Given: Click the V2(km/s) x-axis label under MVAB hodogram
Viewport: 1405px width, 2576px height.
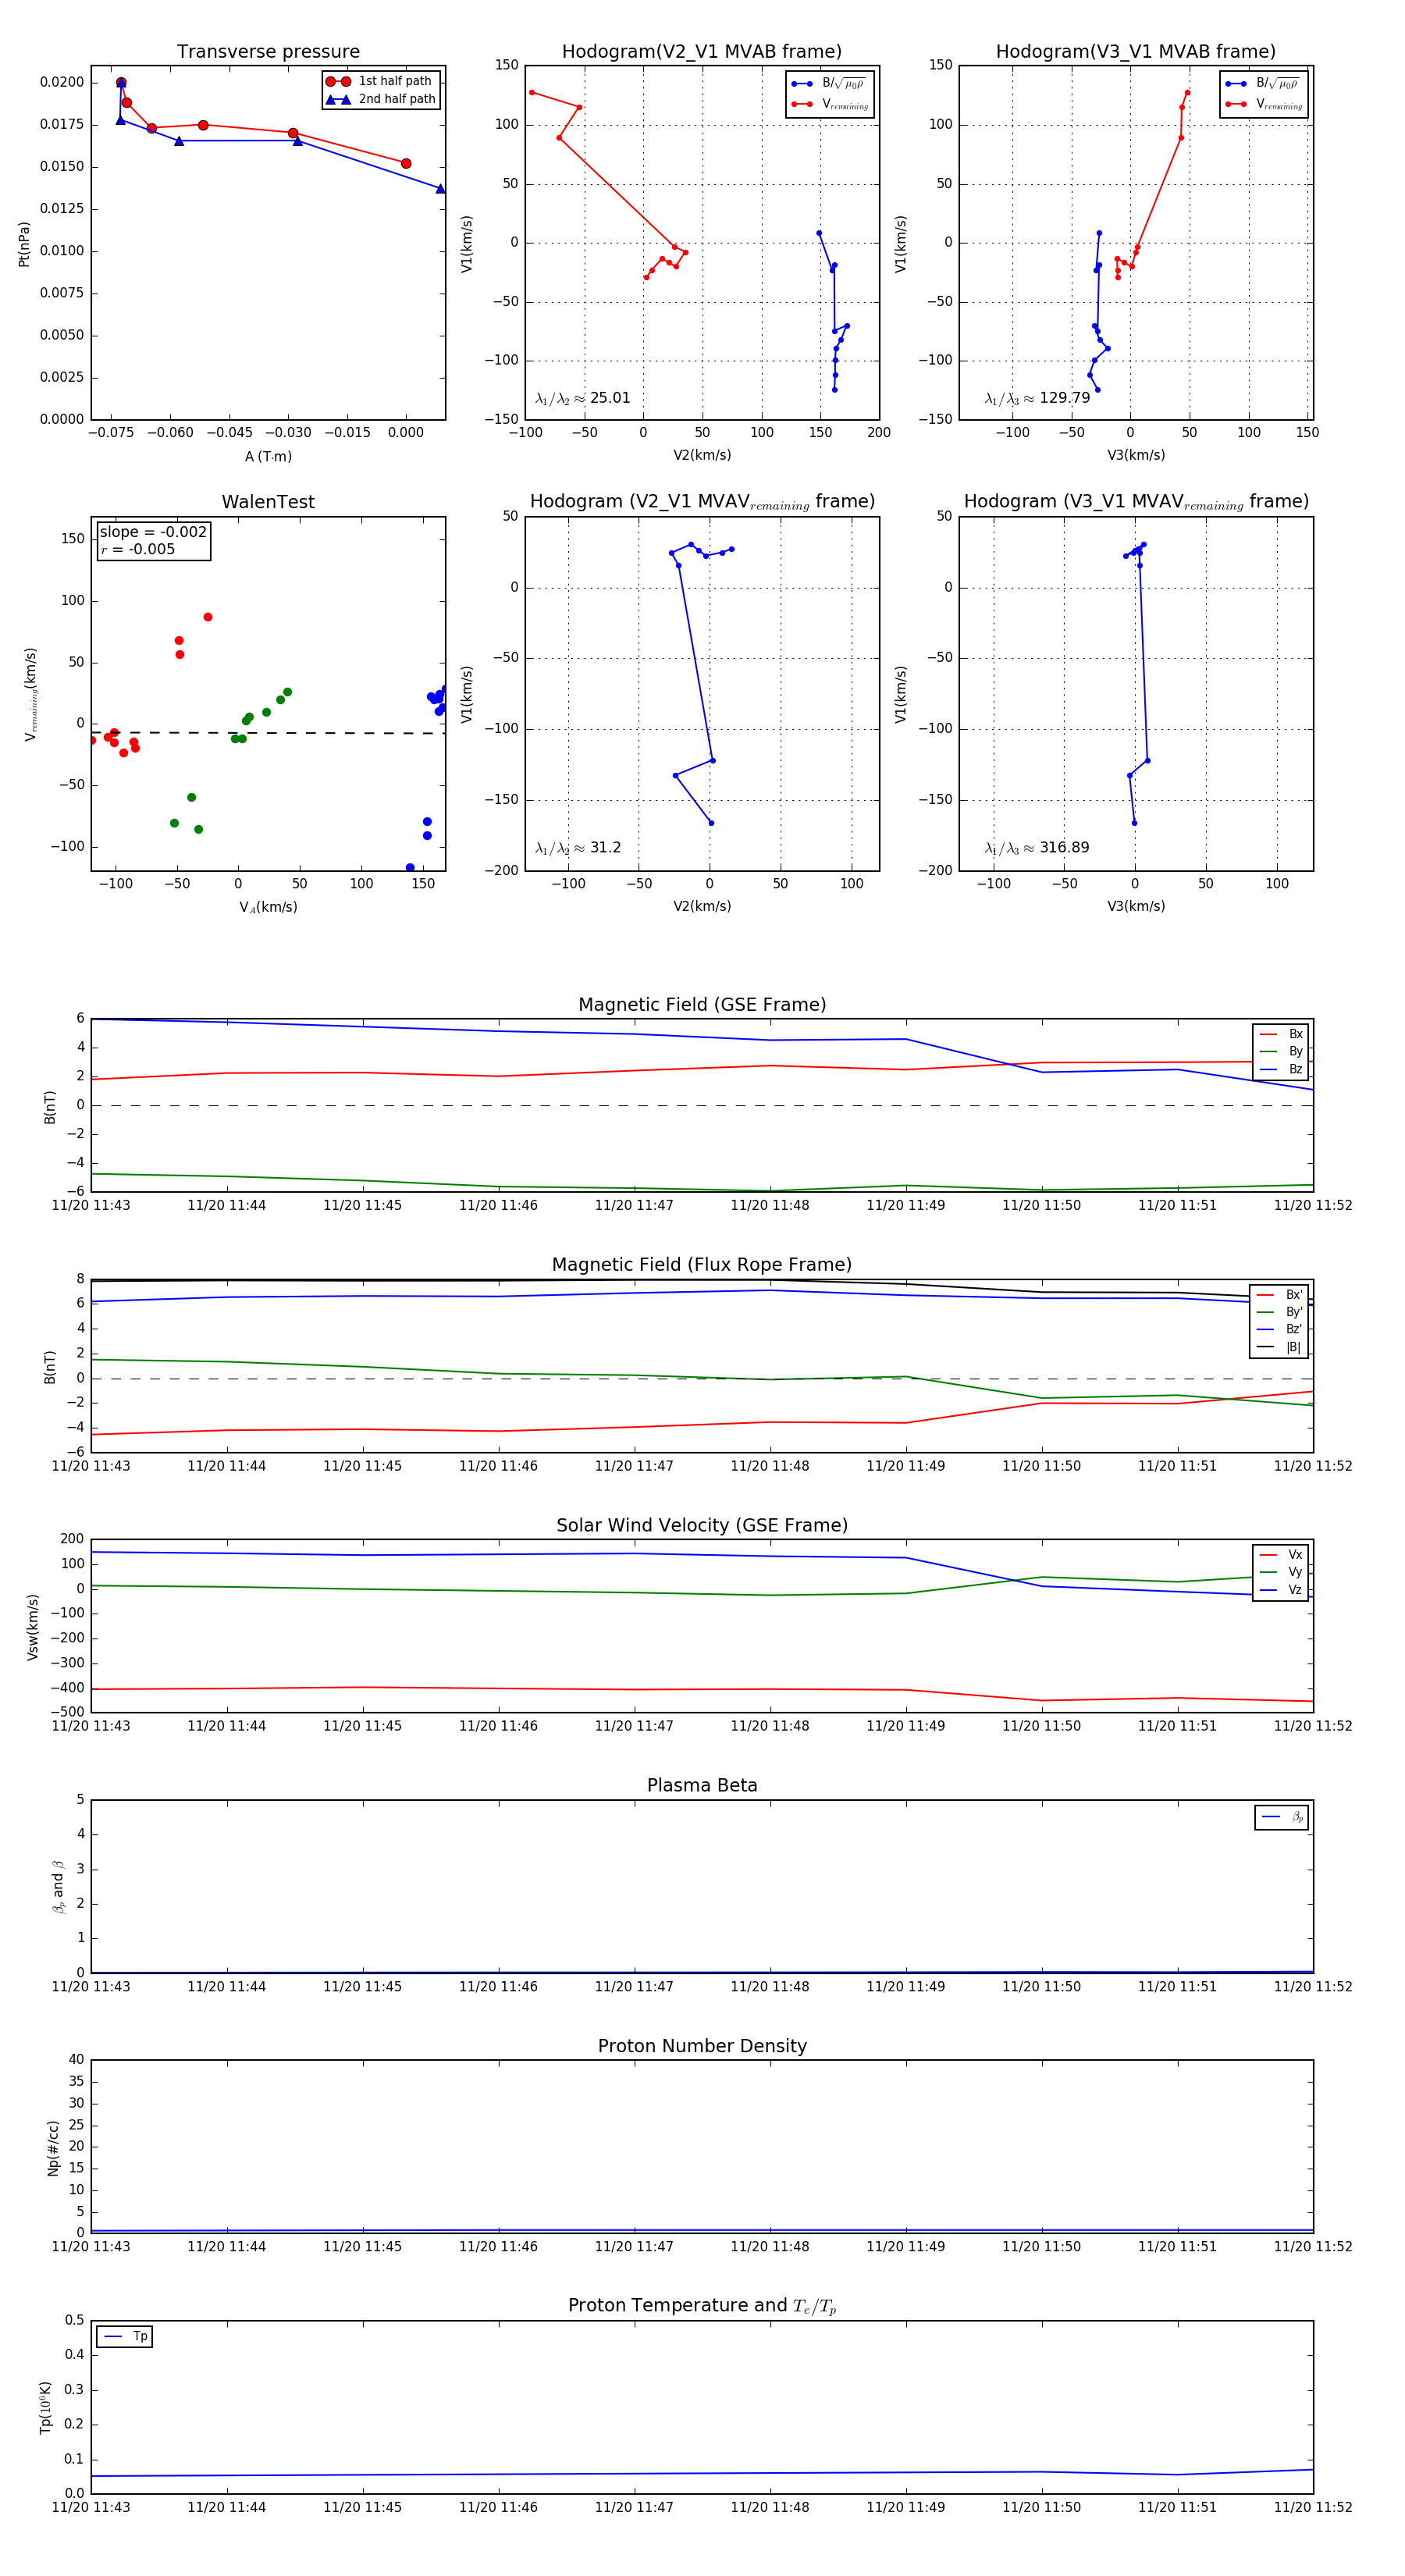Looking at the screenshot, I should tap(702, 455).
